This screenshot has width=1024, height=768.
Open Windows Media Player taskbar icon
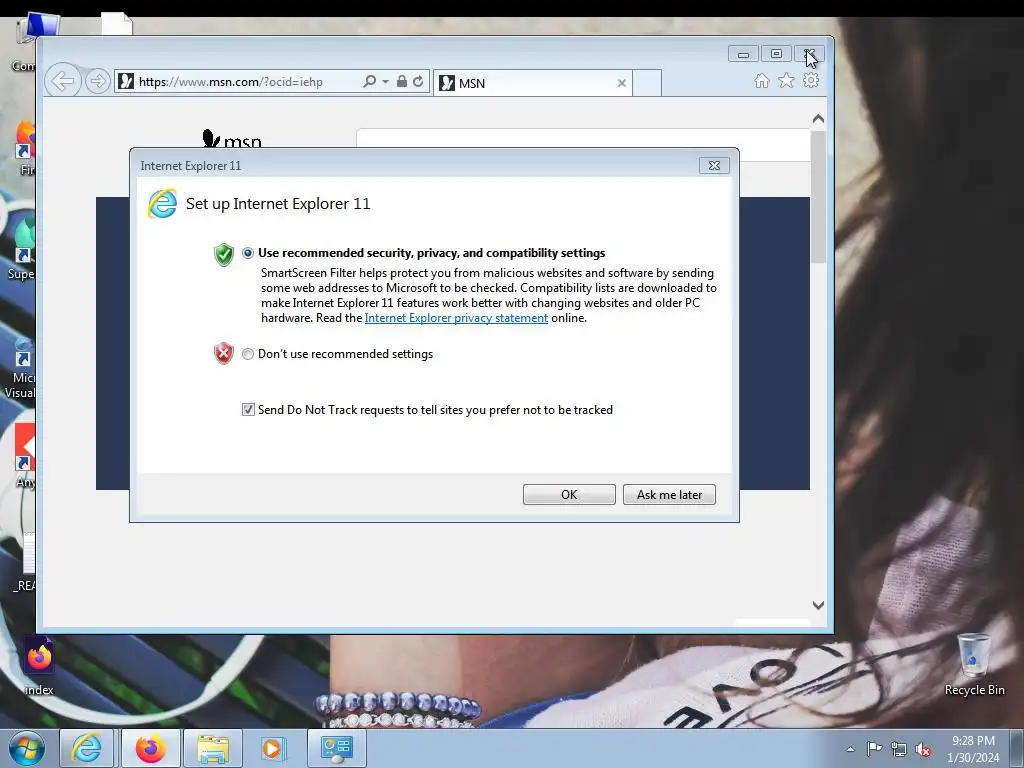(x=272, y=748)
